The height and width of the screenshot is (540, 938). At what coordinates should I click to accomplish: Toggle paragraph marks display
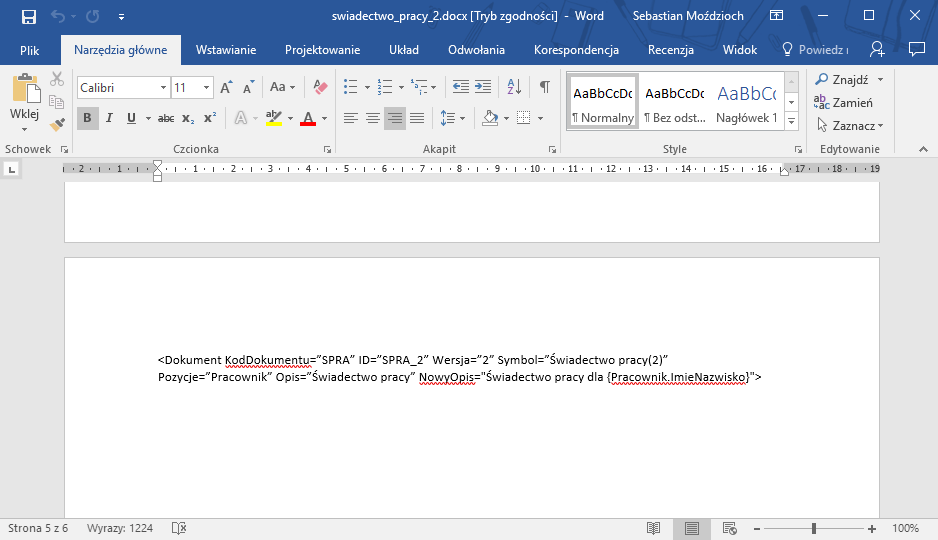pos(544,88)
